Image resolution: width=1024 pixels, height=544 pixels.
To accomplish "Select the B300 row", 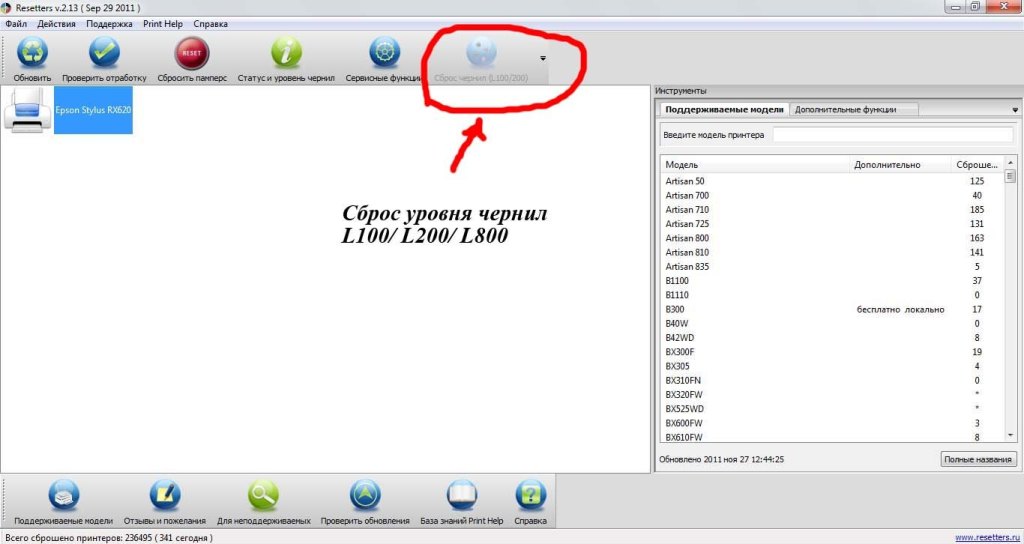I will (832, 310).
